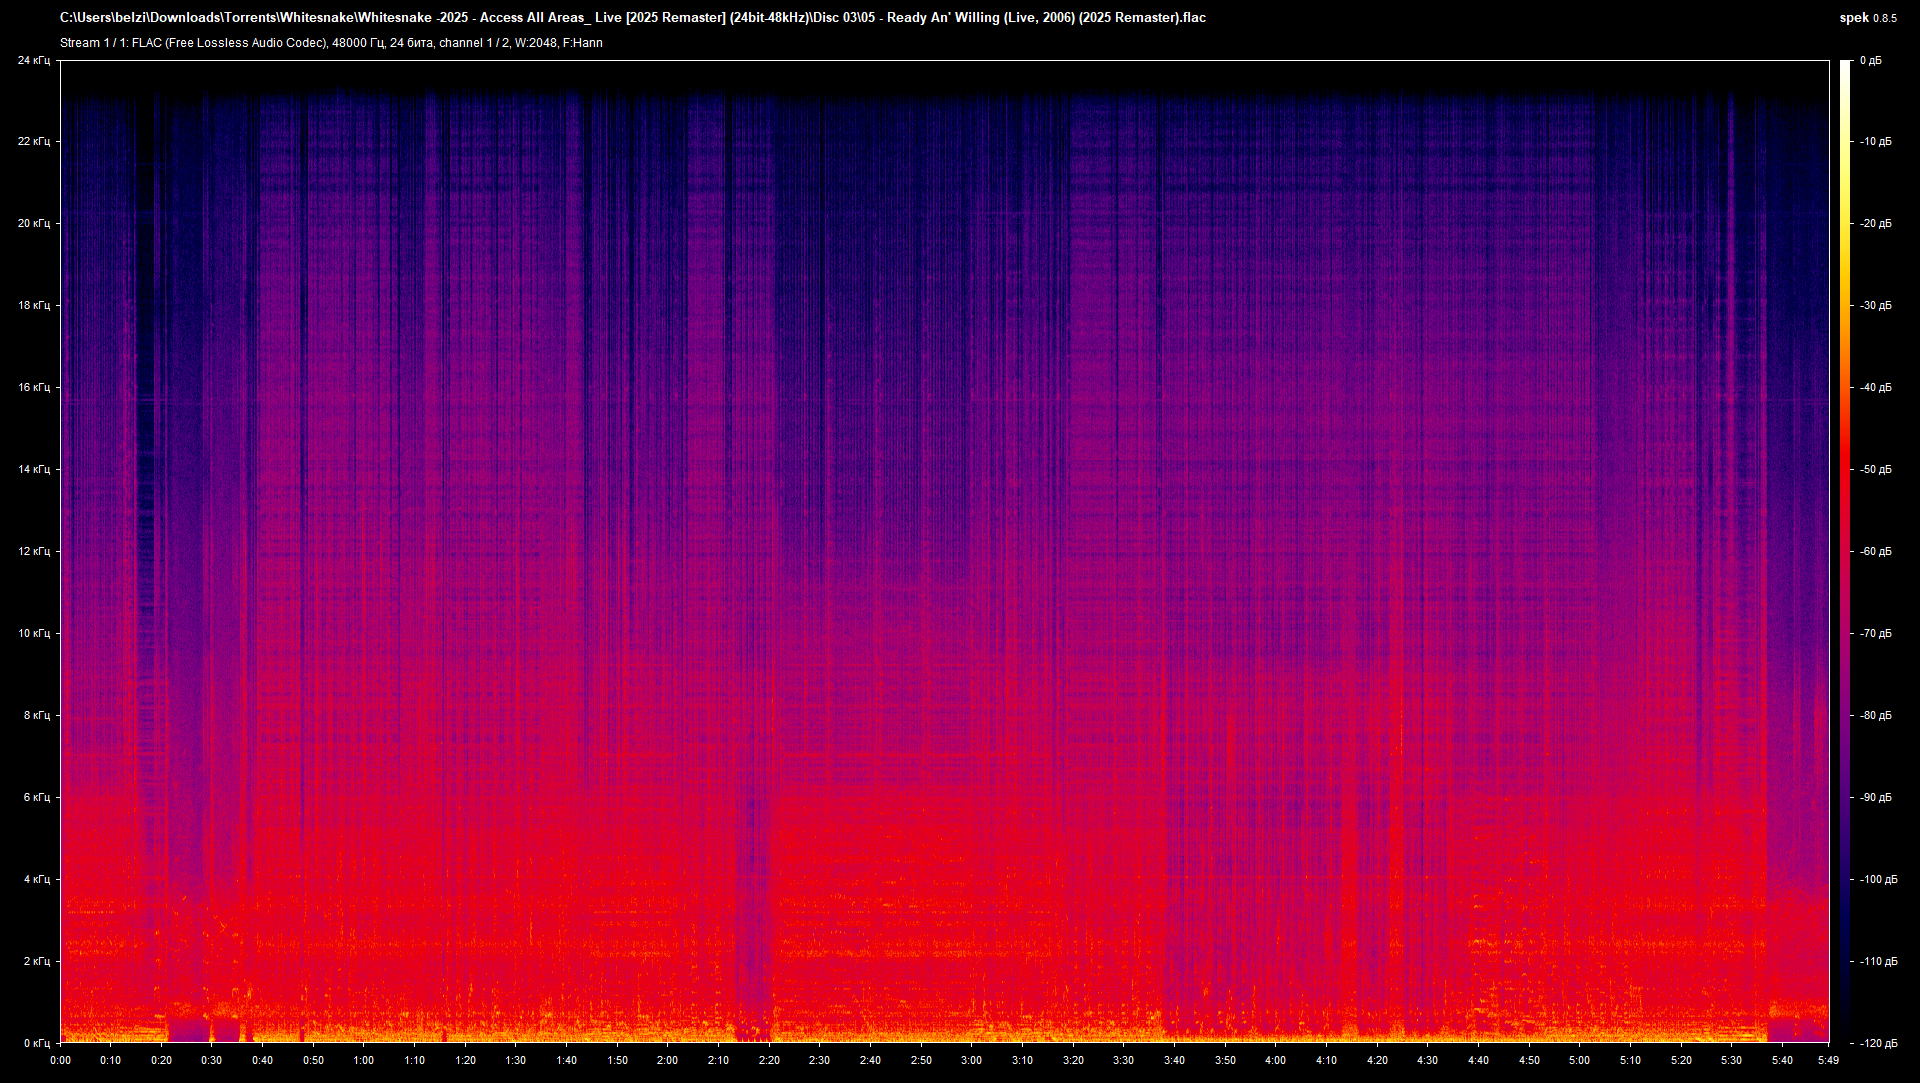The width and height of the screenshot is (1920, 1083).
Task: Click the 5:49 end time label
Action: point(1828,1060)
